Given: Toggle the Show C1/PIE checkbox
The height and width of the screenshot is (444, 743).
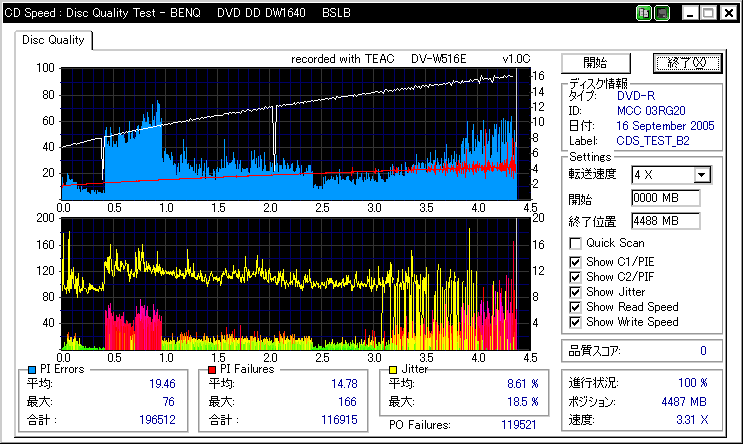Looking at the screenshot, I should click(x=575, y=262).
